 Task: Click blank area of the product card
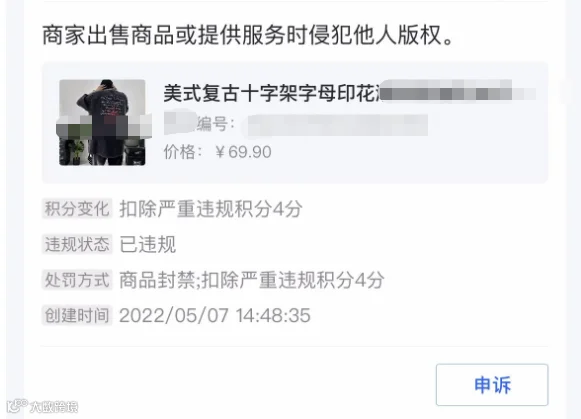[408, 159]
